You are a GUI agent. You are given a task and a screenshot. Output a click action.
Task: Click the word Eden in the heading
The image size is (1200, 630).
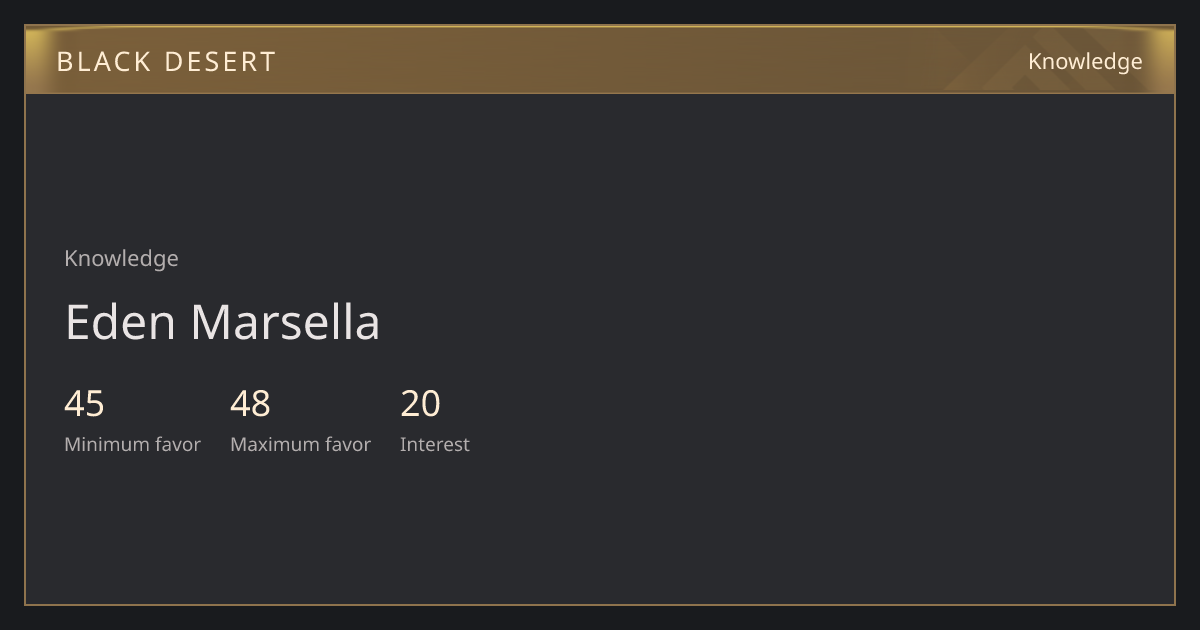coord(120,323)
